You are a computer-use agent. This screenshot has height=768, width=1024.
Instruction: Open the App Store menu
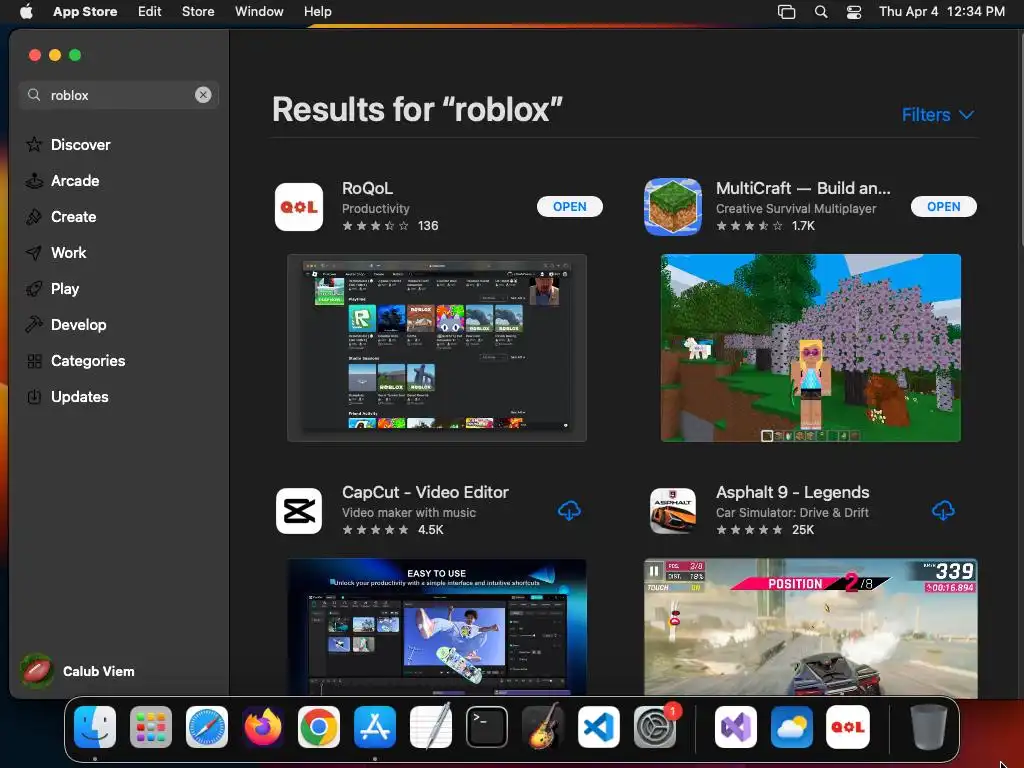pyautogui.click(x=85, y=12)
